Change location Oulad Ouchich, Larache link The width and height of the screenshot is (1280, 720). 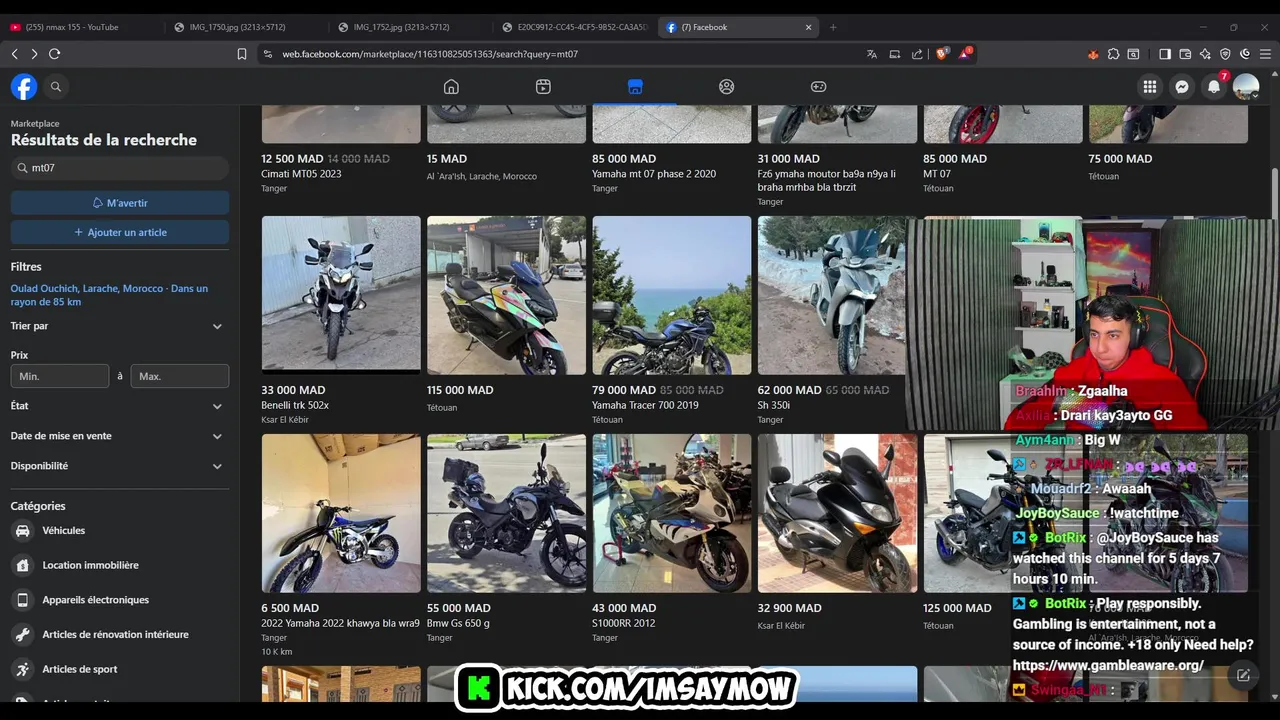pyautogui.click(x=109, y=295)
